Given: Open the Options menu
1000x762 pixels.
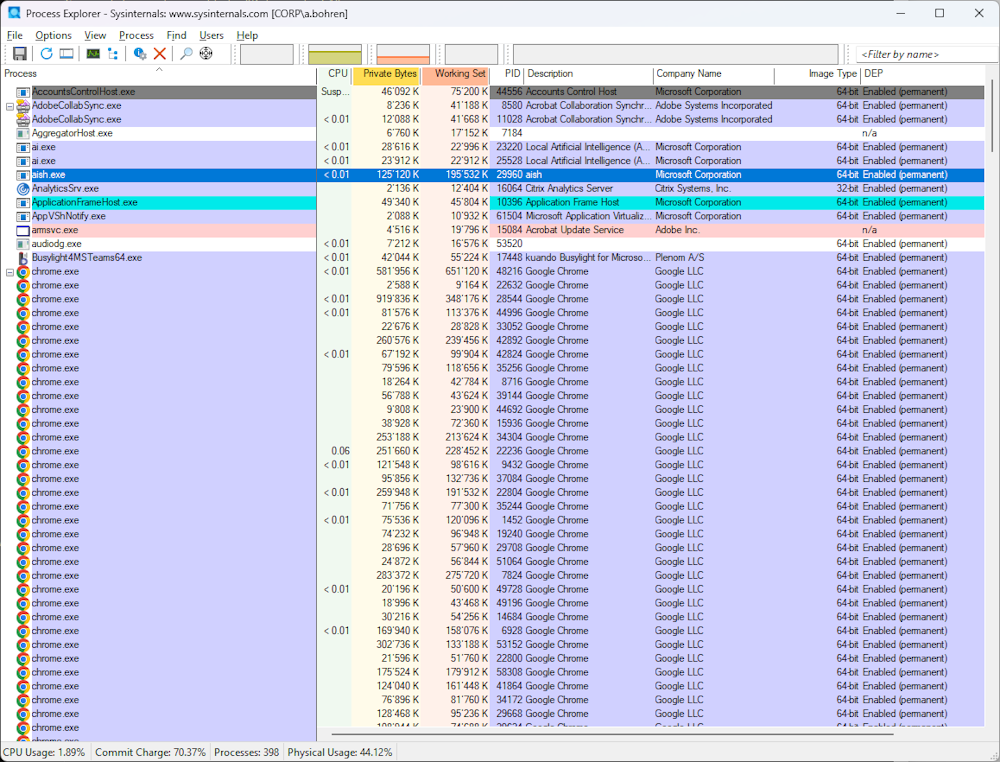Looking at the screenshot, I should pos(53,36).
